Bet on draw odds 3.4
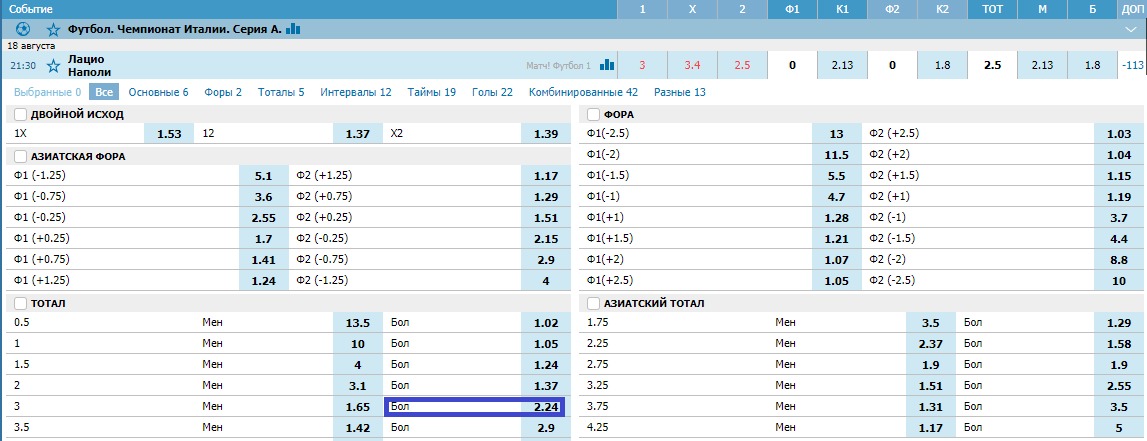 pyautogui.click(x=692, y=65)
